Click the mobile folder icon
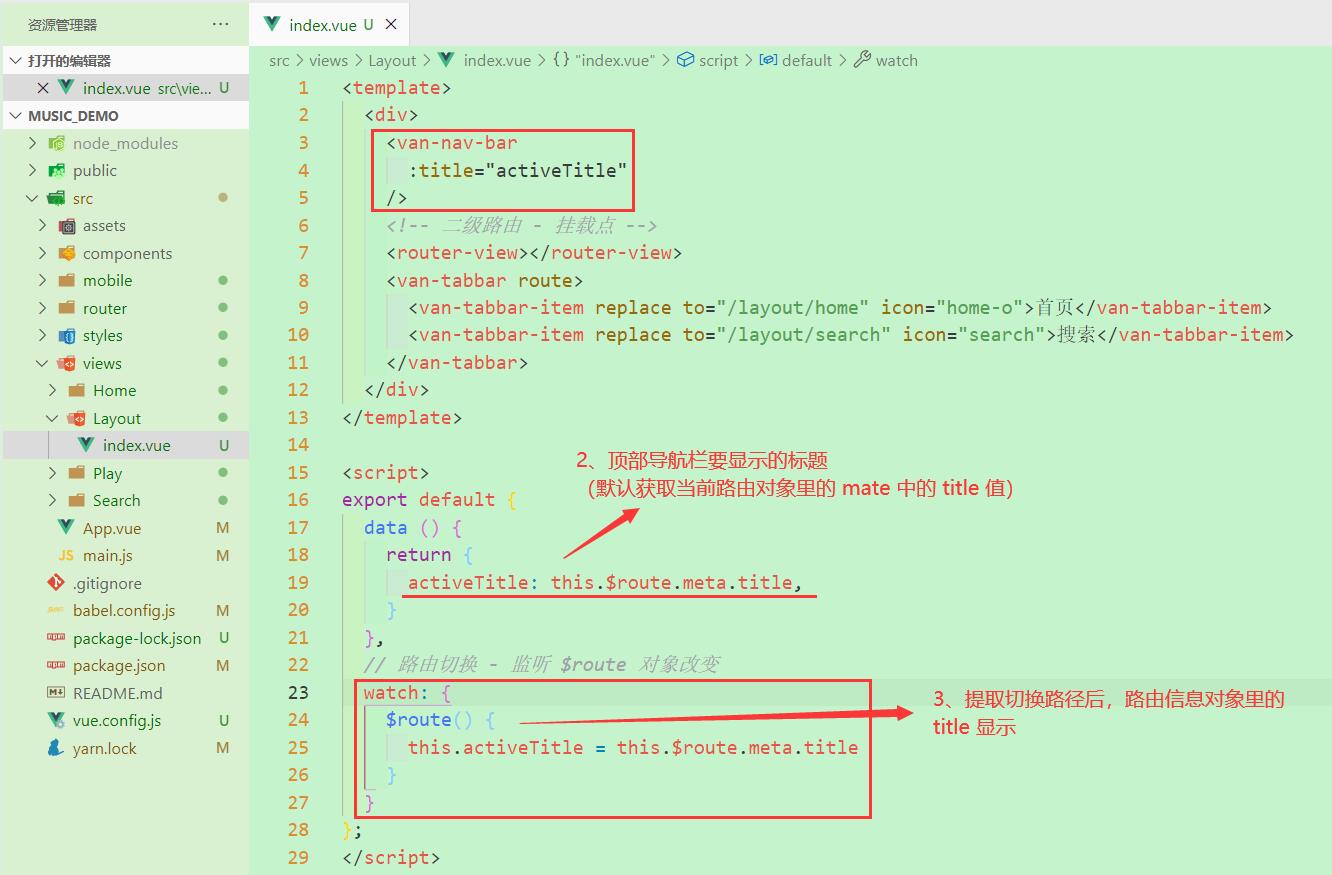Screen dimensions: 1332x875 pos(67,281)
